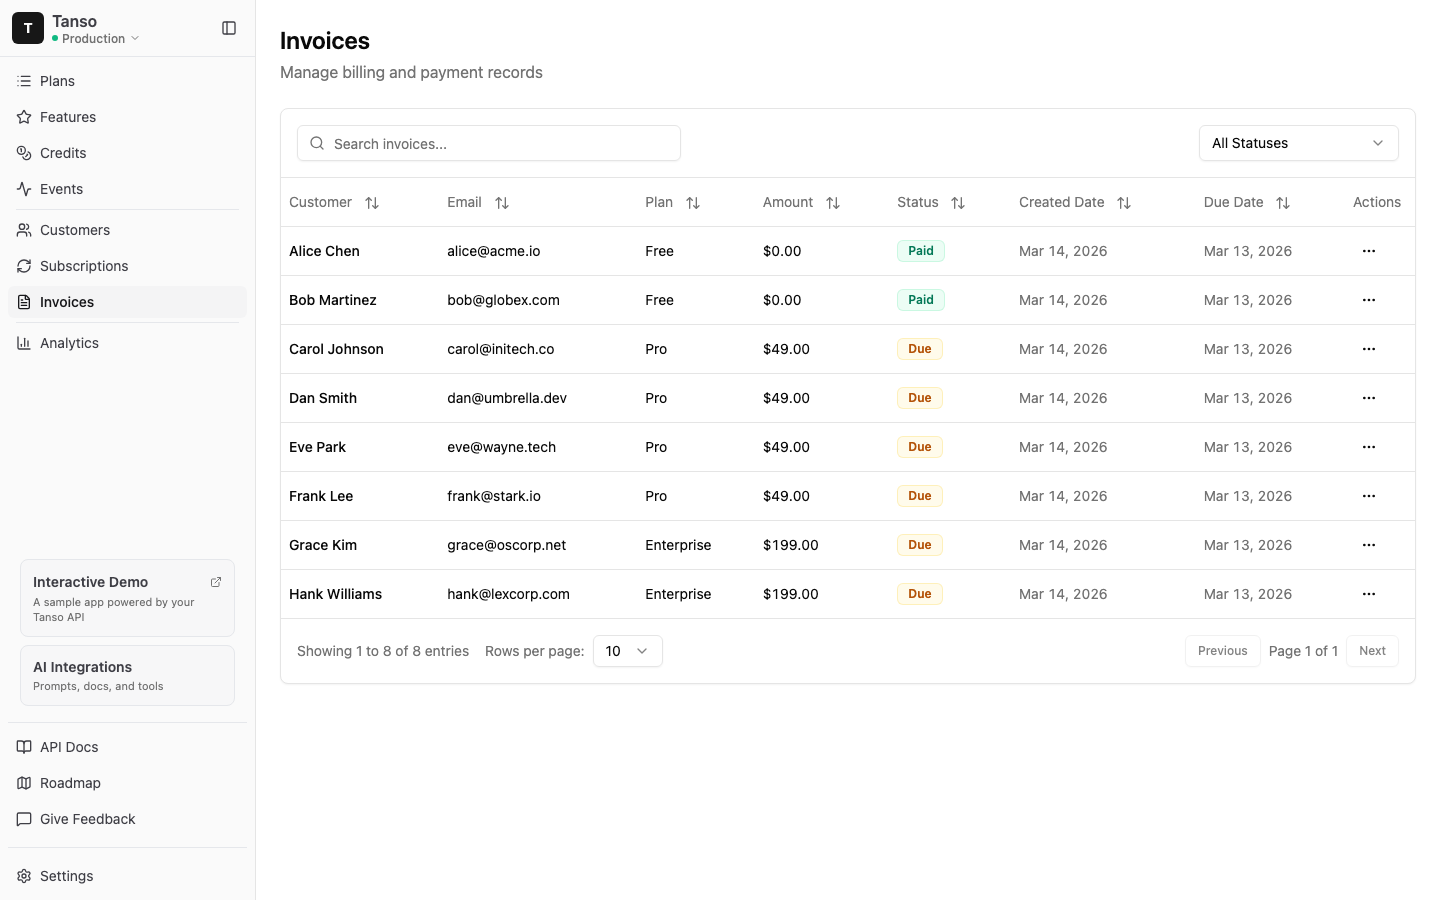Click the Next page button
This screenshot has height=900, width=1440.
(x=1372, y=651)
